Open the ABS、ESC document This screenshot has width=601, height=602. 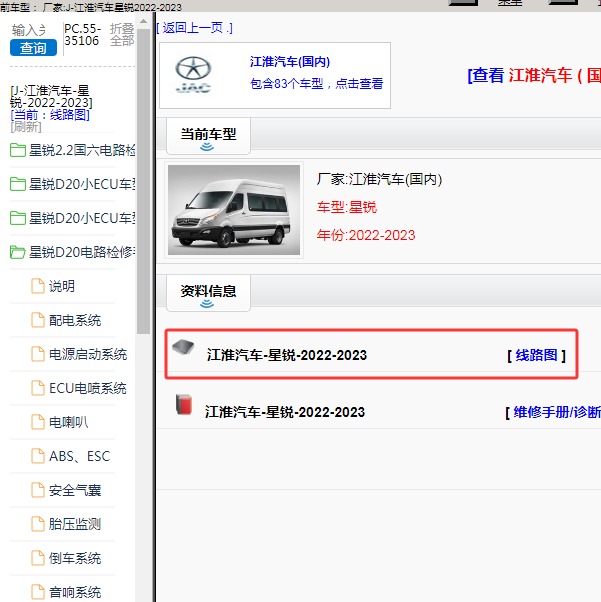pyautogui.click(x=71, y=456)
